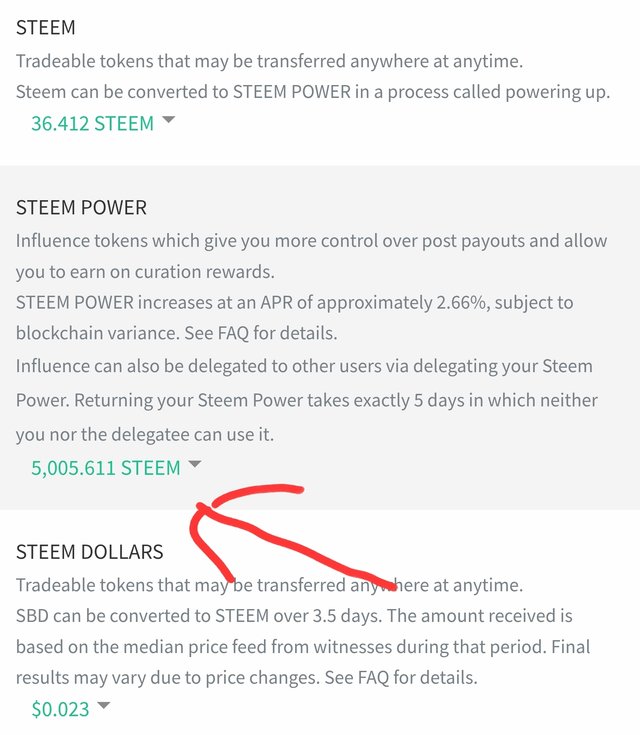Click the STEEM POWER section heading
Viewport: 640px width, 735px height.
[81, 208]
